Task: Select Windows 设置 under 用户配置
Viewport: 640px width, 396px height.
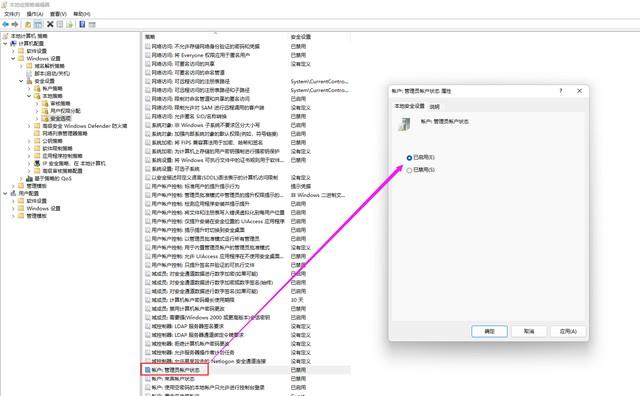Action: (x=43, y=208)
